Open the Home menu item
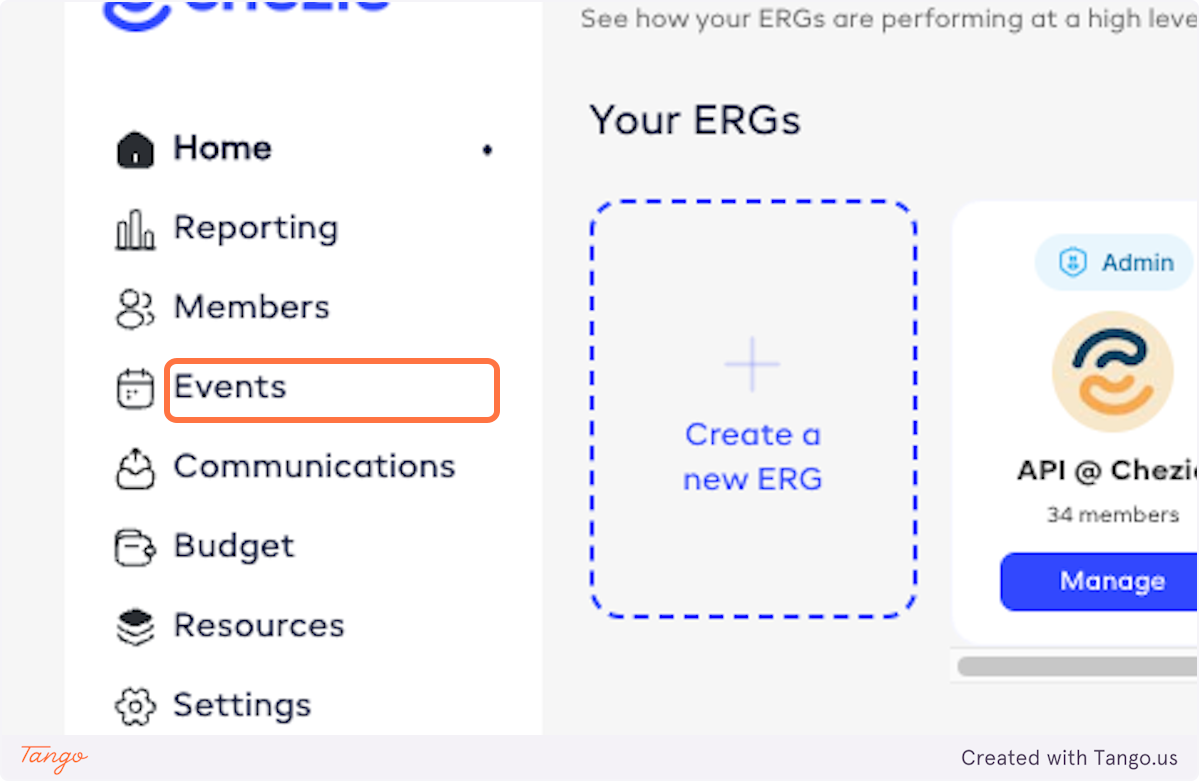This screenshot has width=1199, height=781. [222, 149]
